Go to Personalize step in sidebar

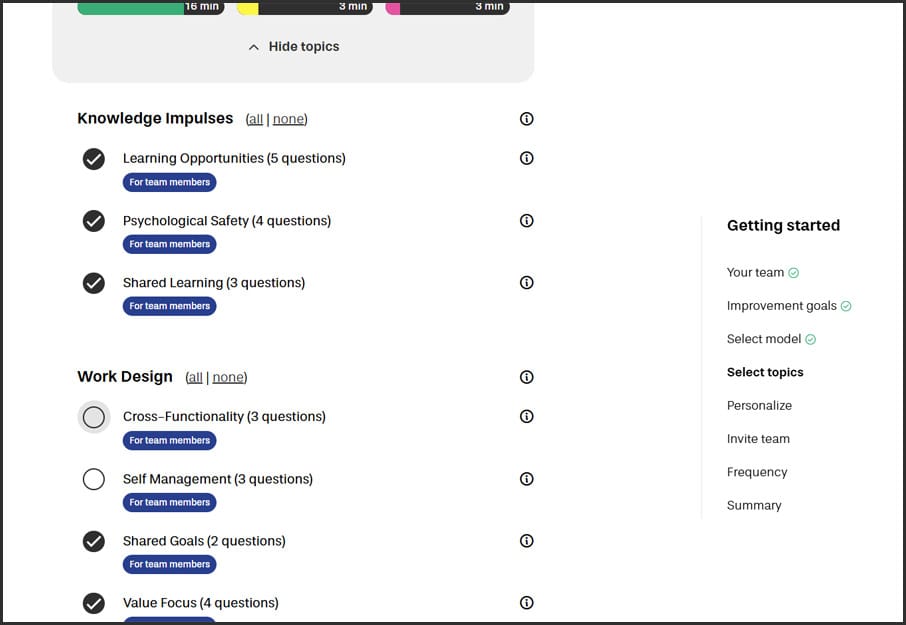pos(759,406)
